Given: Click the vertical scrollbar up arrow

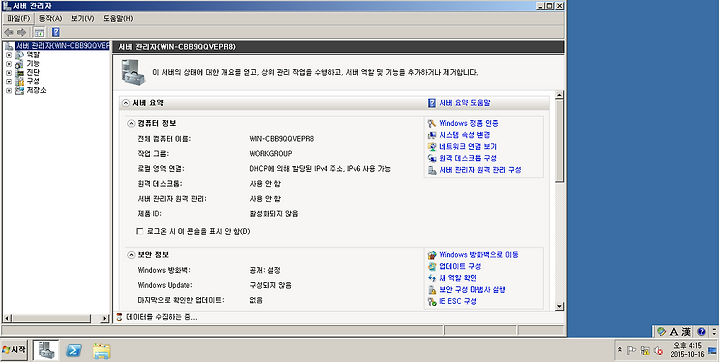Looking at the screenshot, I should (x=559, y=95).
